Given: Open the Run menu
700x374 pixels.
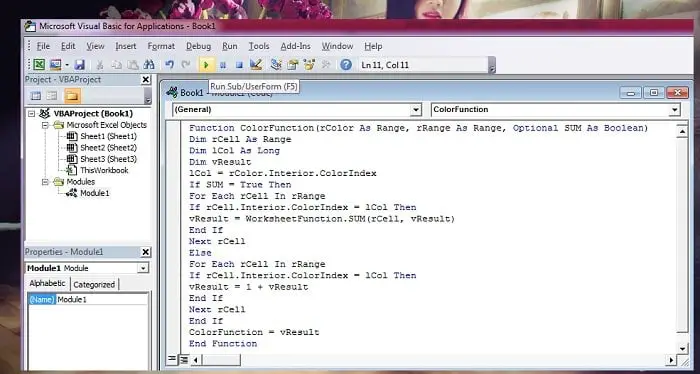Looking at the screenshot, I should (x=230, y=46).
